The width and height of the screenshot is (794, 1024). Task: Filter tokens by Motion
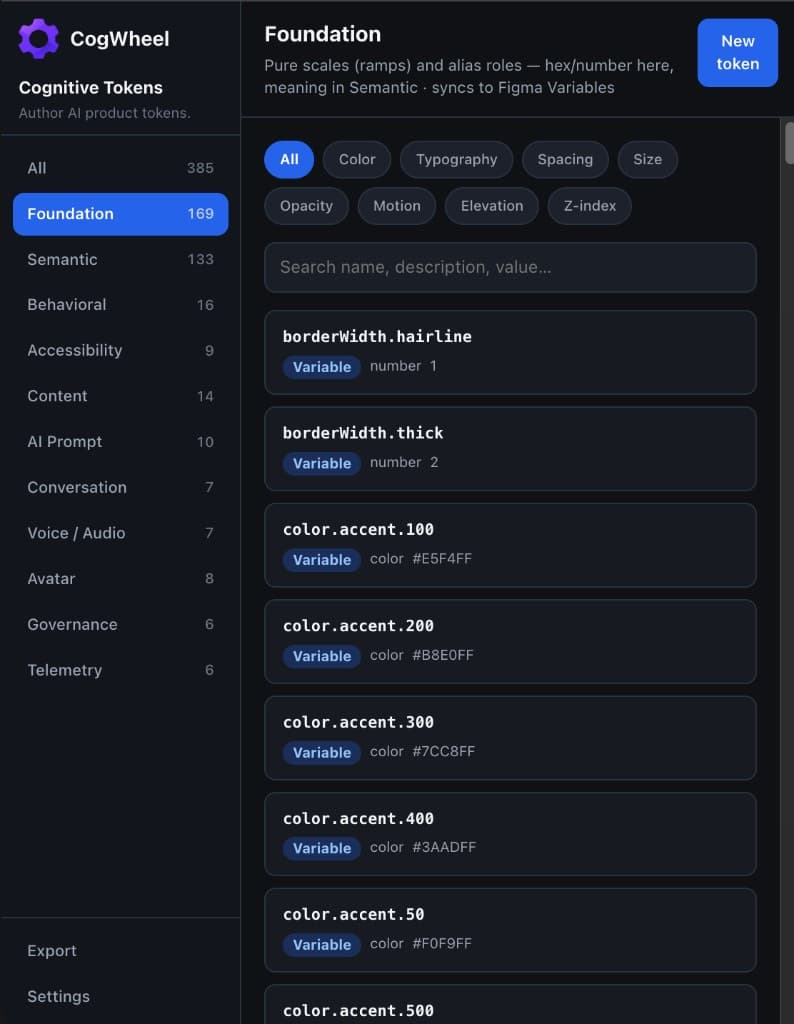(396, 206)
